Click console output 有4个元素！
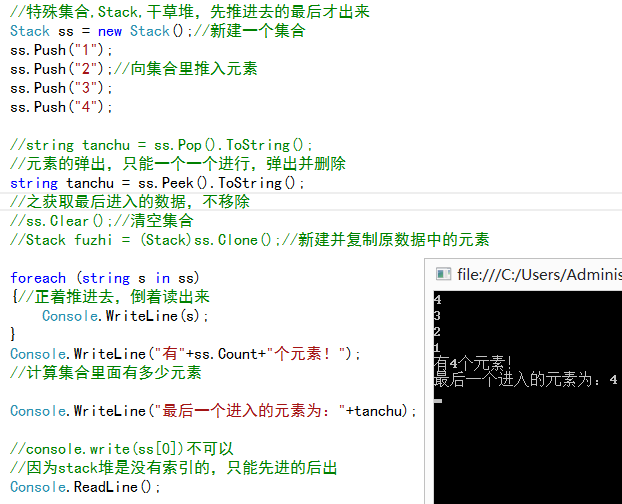The height and width of the screenshot is (504, 622). (473, 363)
